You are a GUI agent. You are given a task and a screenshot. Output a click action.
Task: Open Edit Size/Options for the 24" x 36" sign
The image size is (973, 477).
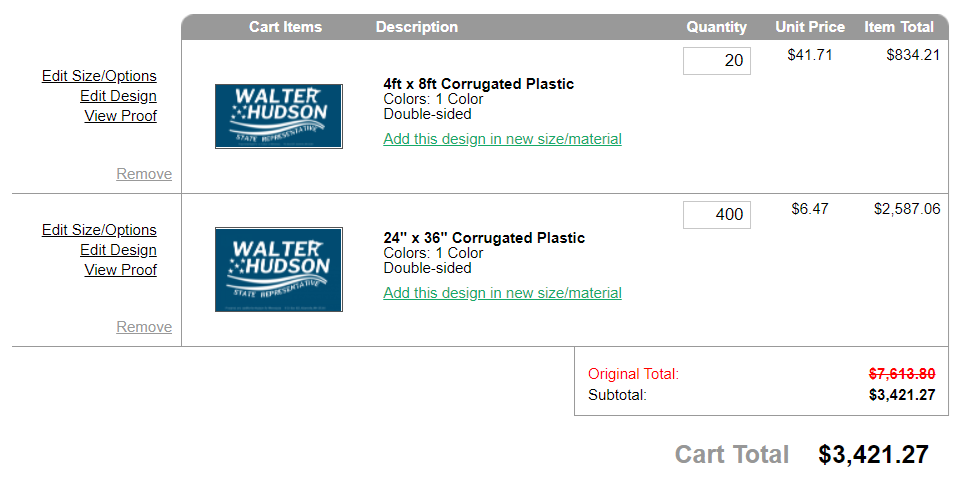coord(99,230)
